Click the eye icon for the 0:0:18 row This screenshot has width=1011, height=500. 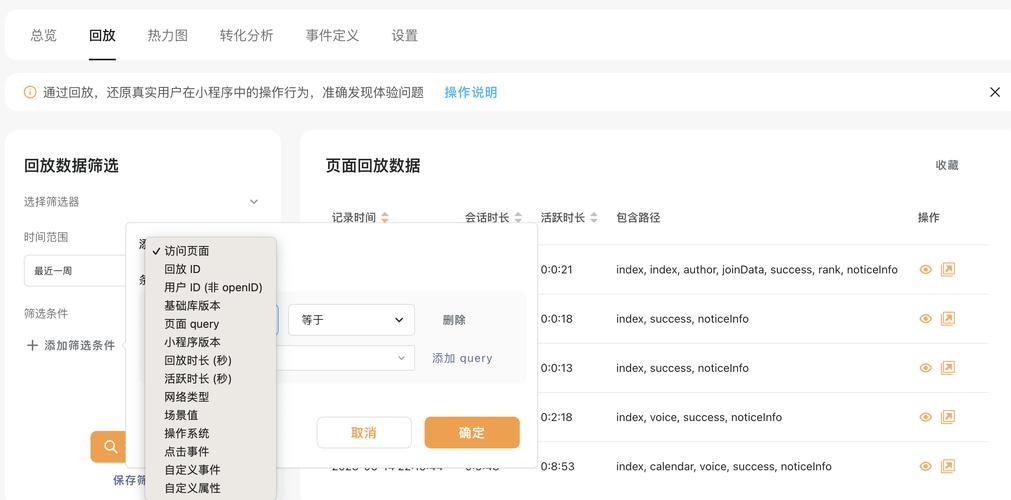tap(925, 319)
